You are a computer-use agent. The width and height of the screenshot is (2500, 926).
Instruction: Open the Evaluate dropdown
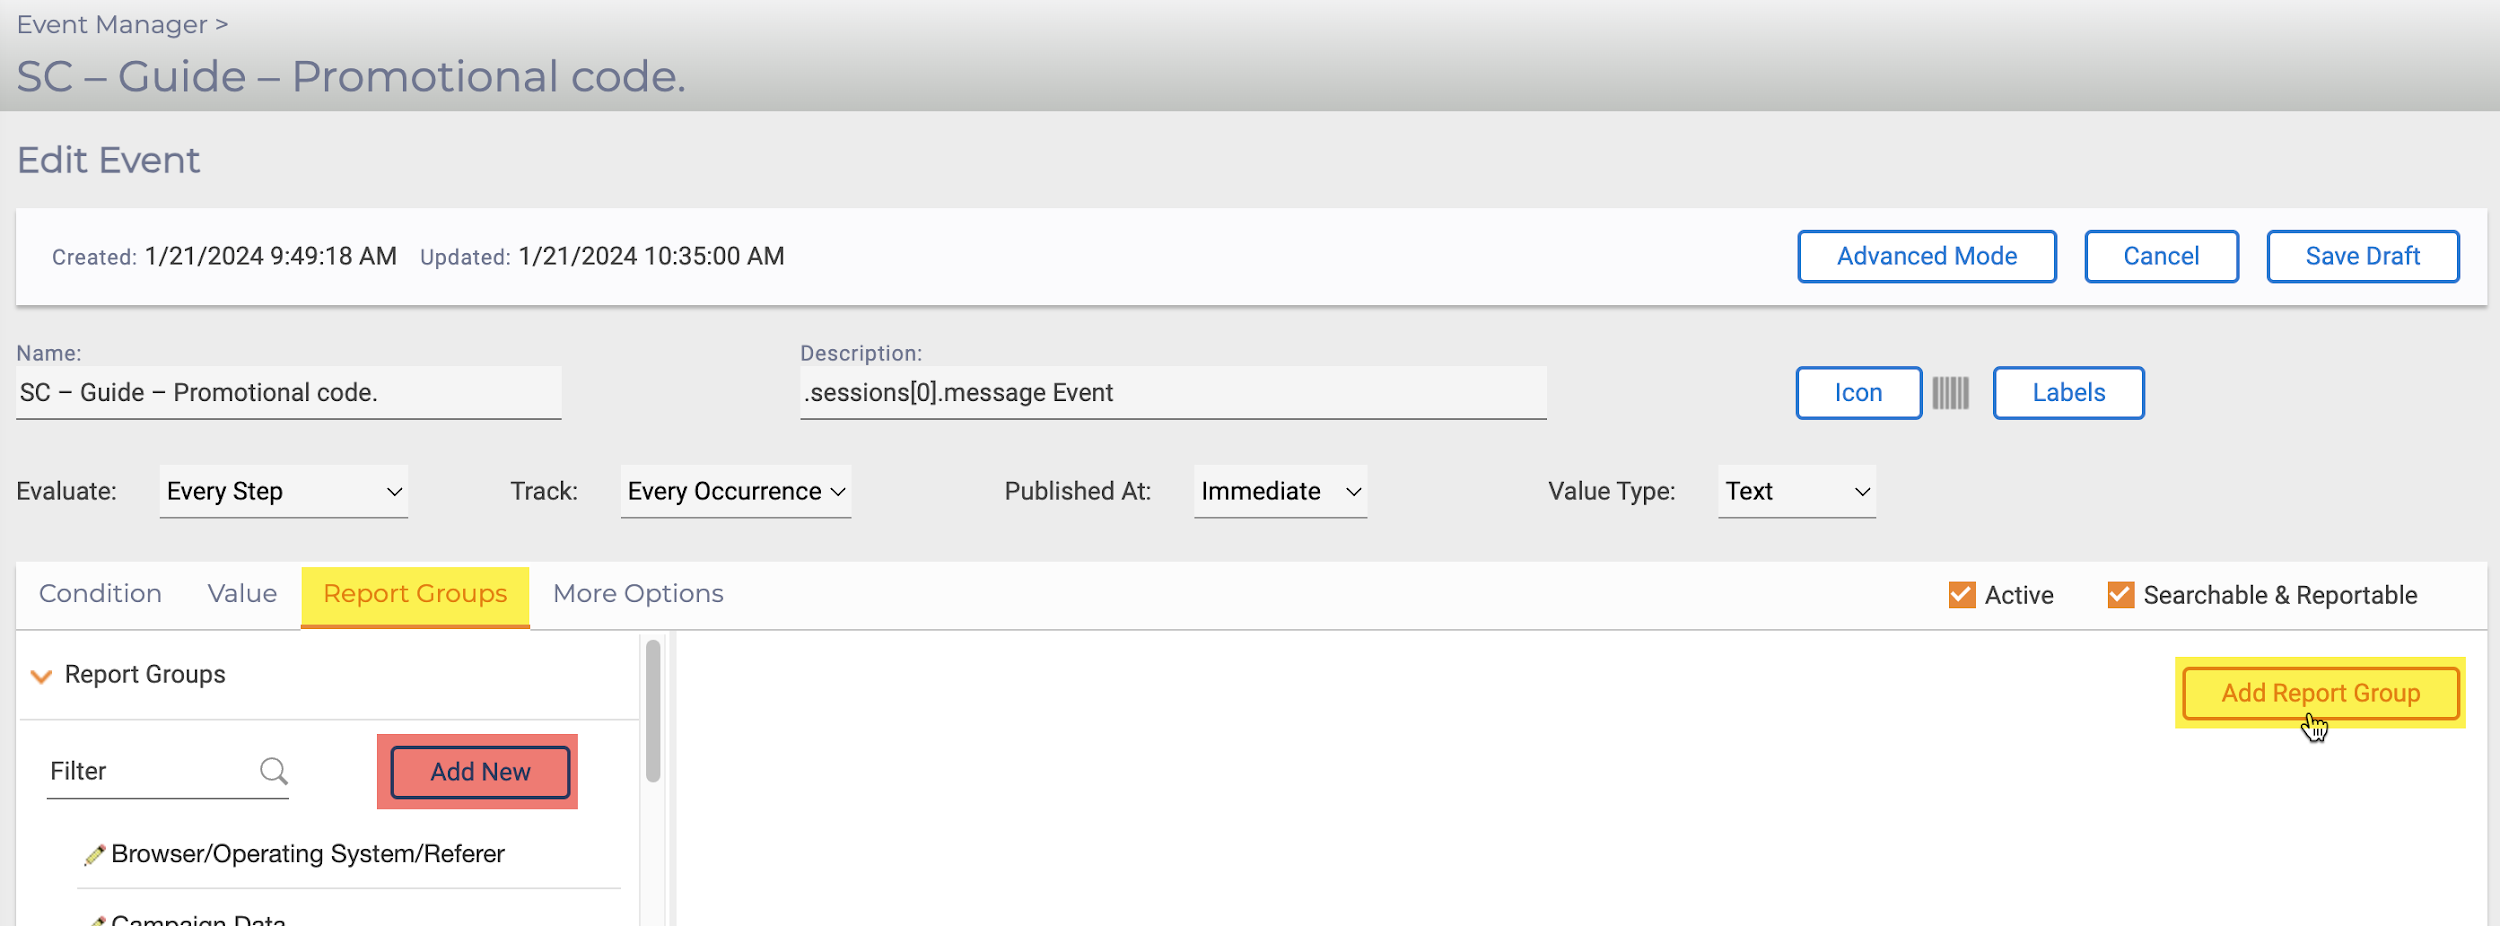point(283,492)
